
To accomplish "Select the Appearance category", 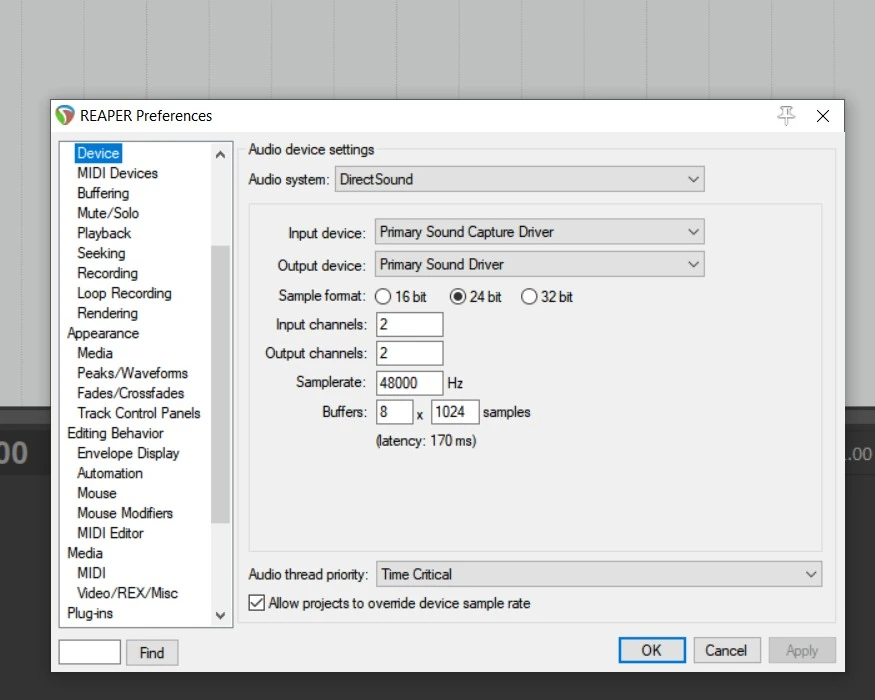I will (x=103, y=333).
